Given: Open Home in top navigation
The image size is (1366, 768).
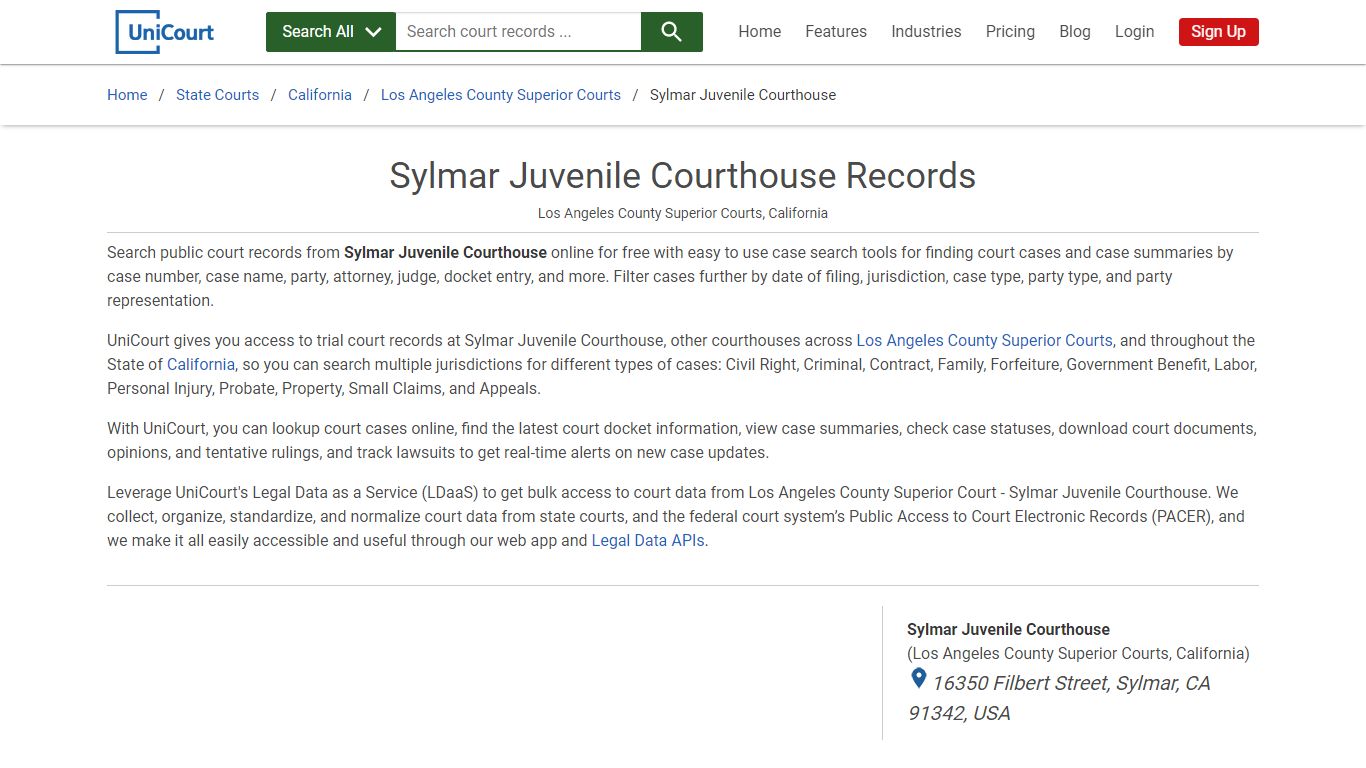Looking at the screenshot, I should tap(760, 32).
